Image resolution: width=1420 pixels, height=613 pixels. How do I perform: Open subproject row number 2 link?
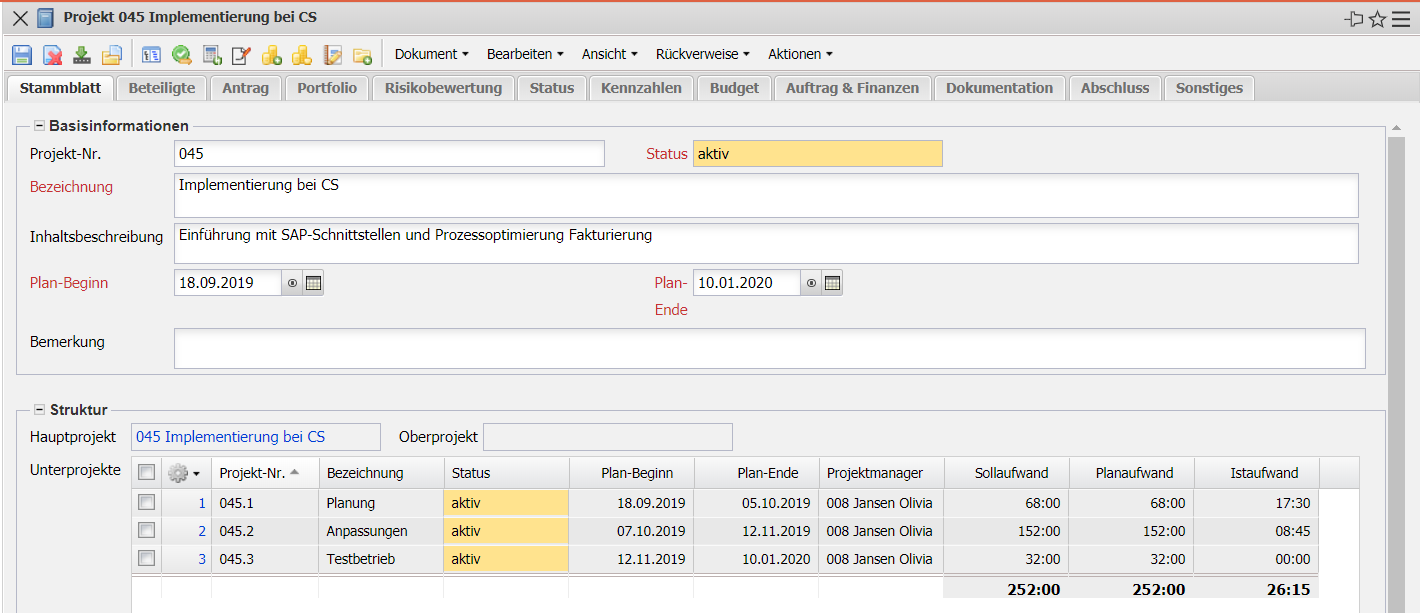pyautogui.click(x=202, y=531)
